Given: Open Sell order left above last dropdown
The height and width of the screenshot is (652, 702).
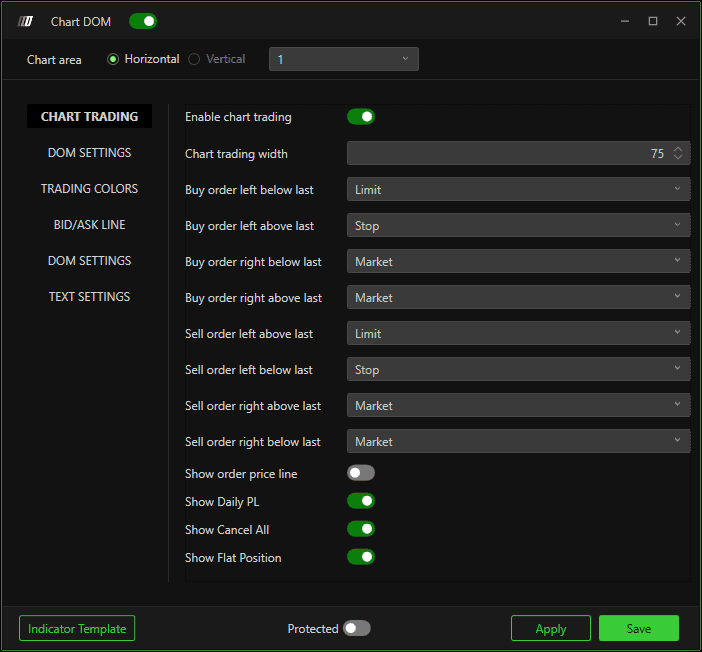Looking at the screenshot, I should click(x=518, y=333).
